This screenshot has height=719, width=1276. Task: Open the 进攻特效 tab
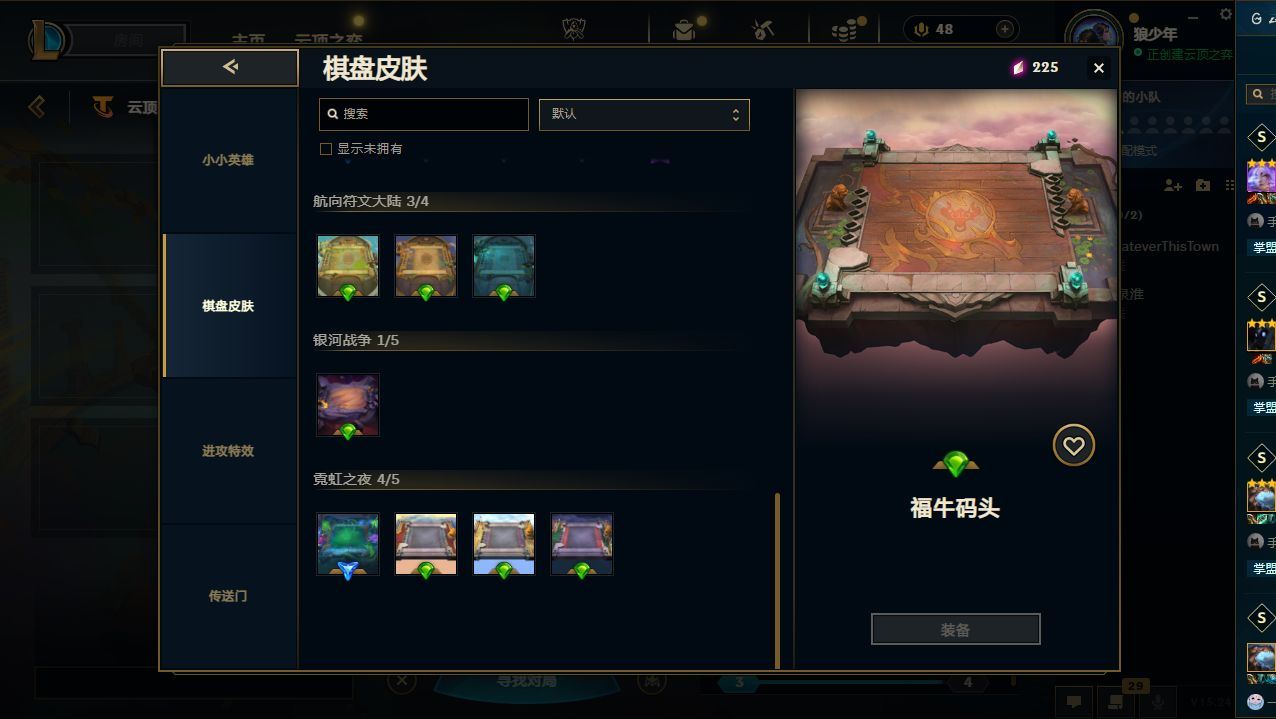coord(229,451)
